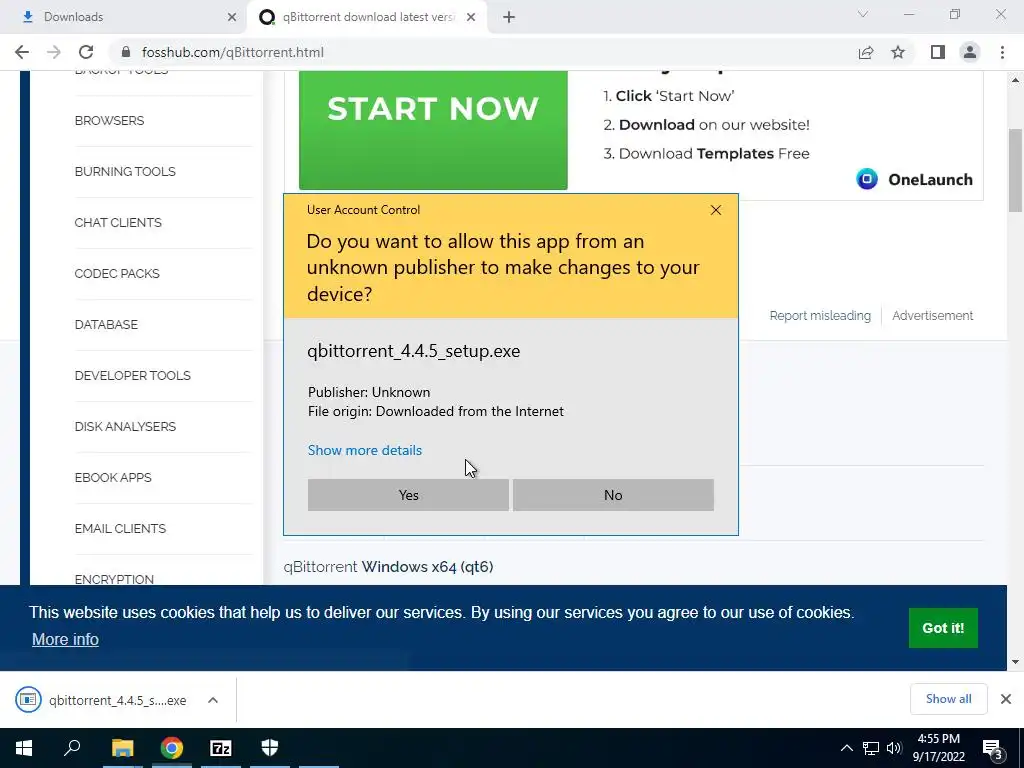This screenshot has width=1024, height=768.
Task: Open Show more details link
Action: pyautogui.click(x=364, y=450)
